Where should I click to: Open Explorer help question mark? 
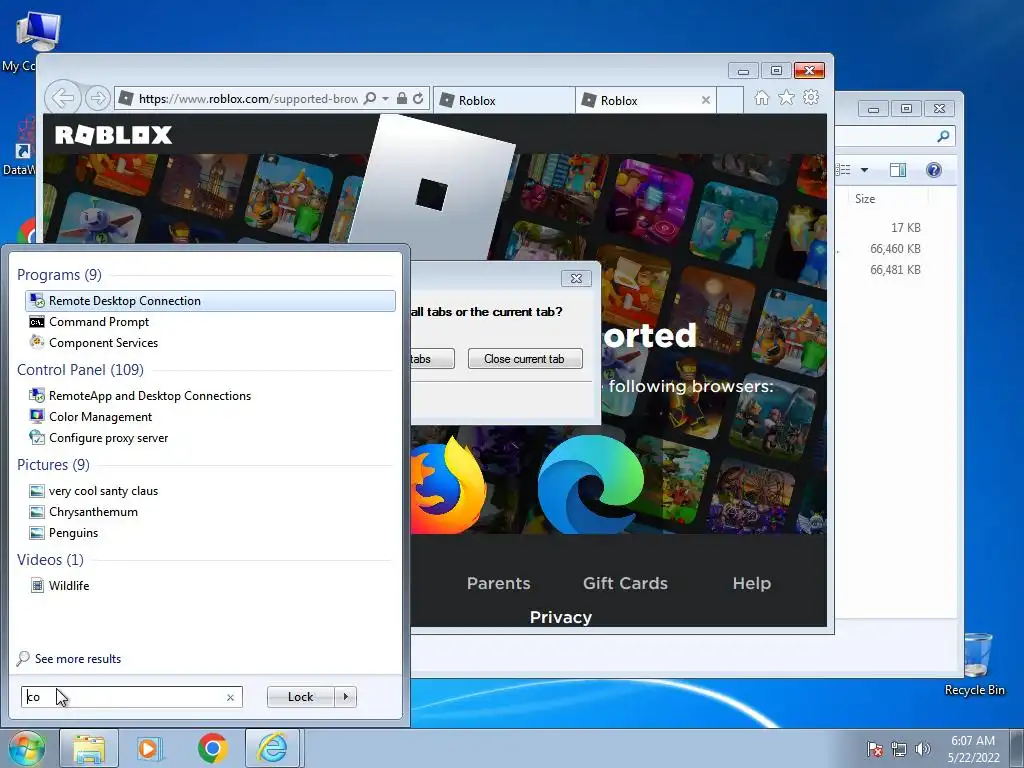(934, 170)
